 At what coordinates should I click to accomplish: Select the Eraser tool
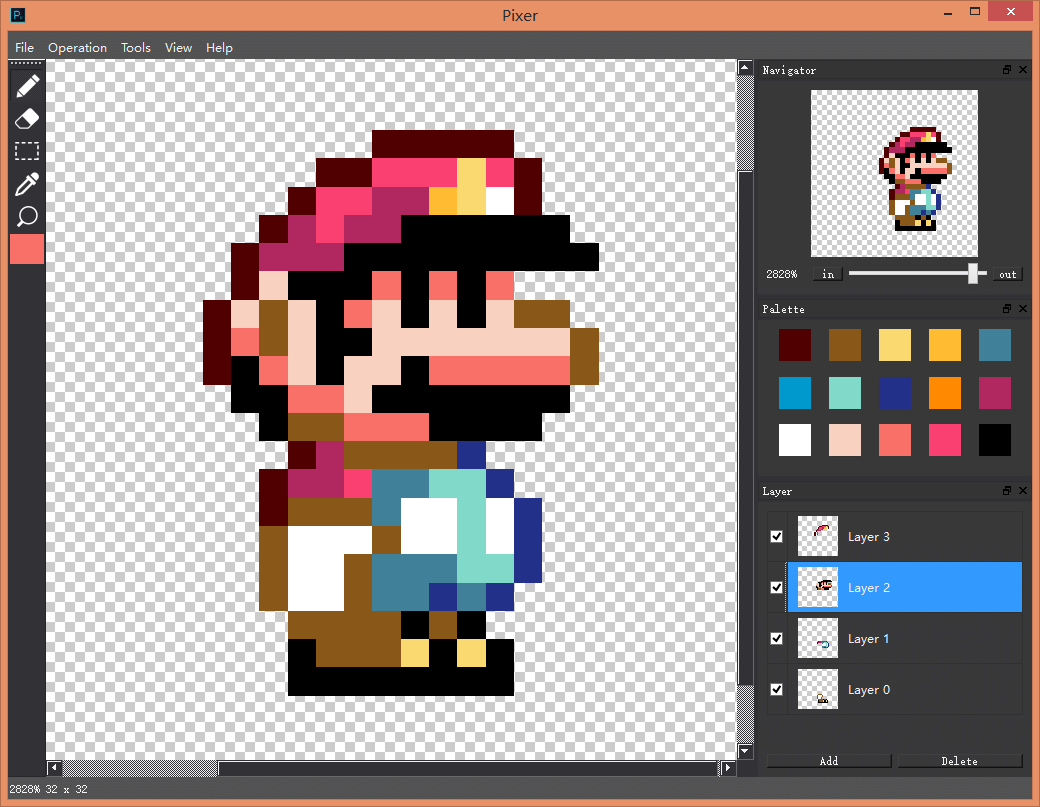coord(27,119)
